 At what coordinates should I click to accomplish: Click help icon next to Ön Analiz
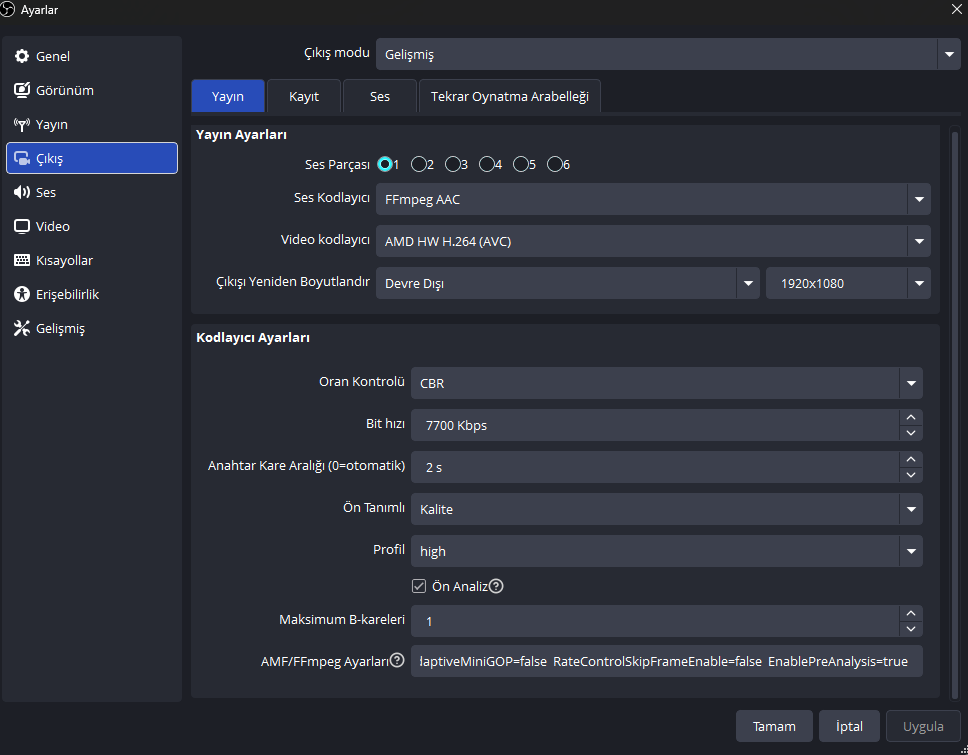[496, 586]
